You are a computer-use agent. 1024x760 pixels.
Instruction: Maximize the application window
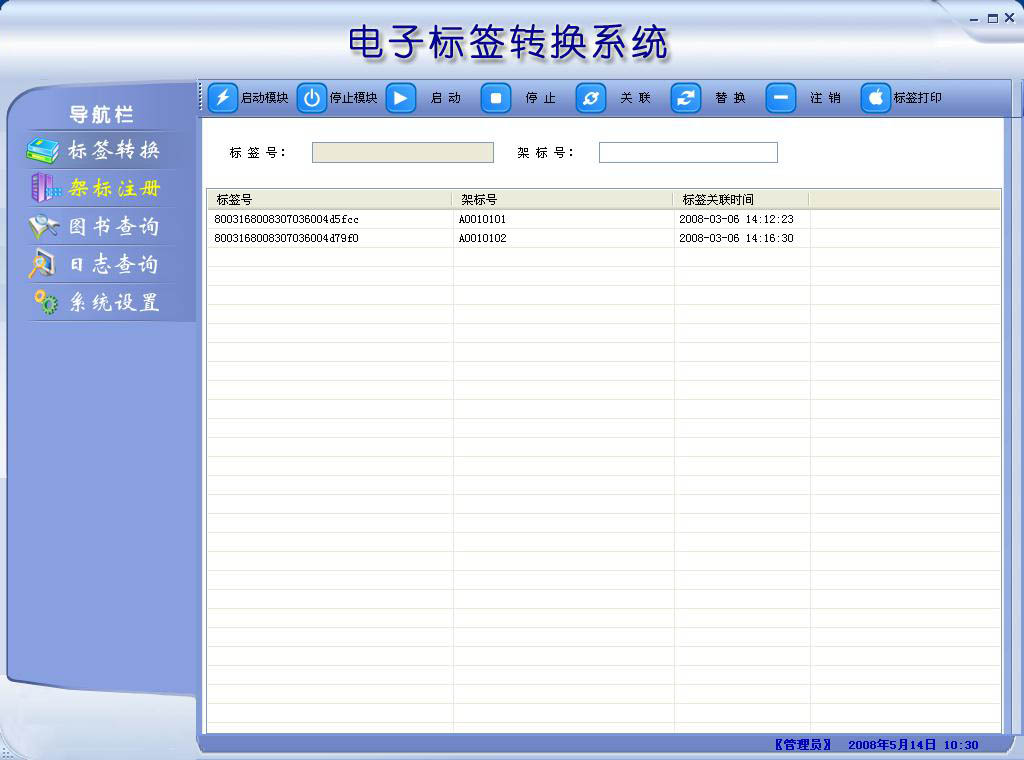click(x=993, y=18)
